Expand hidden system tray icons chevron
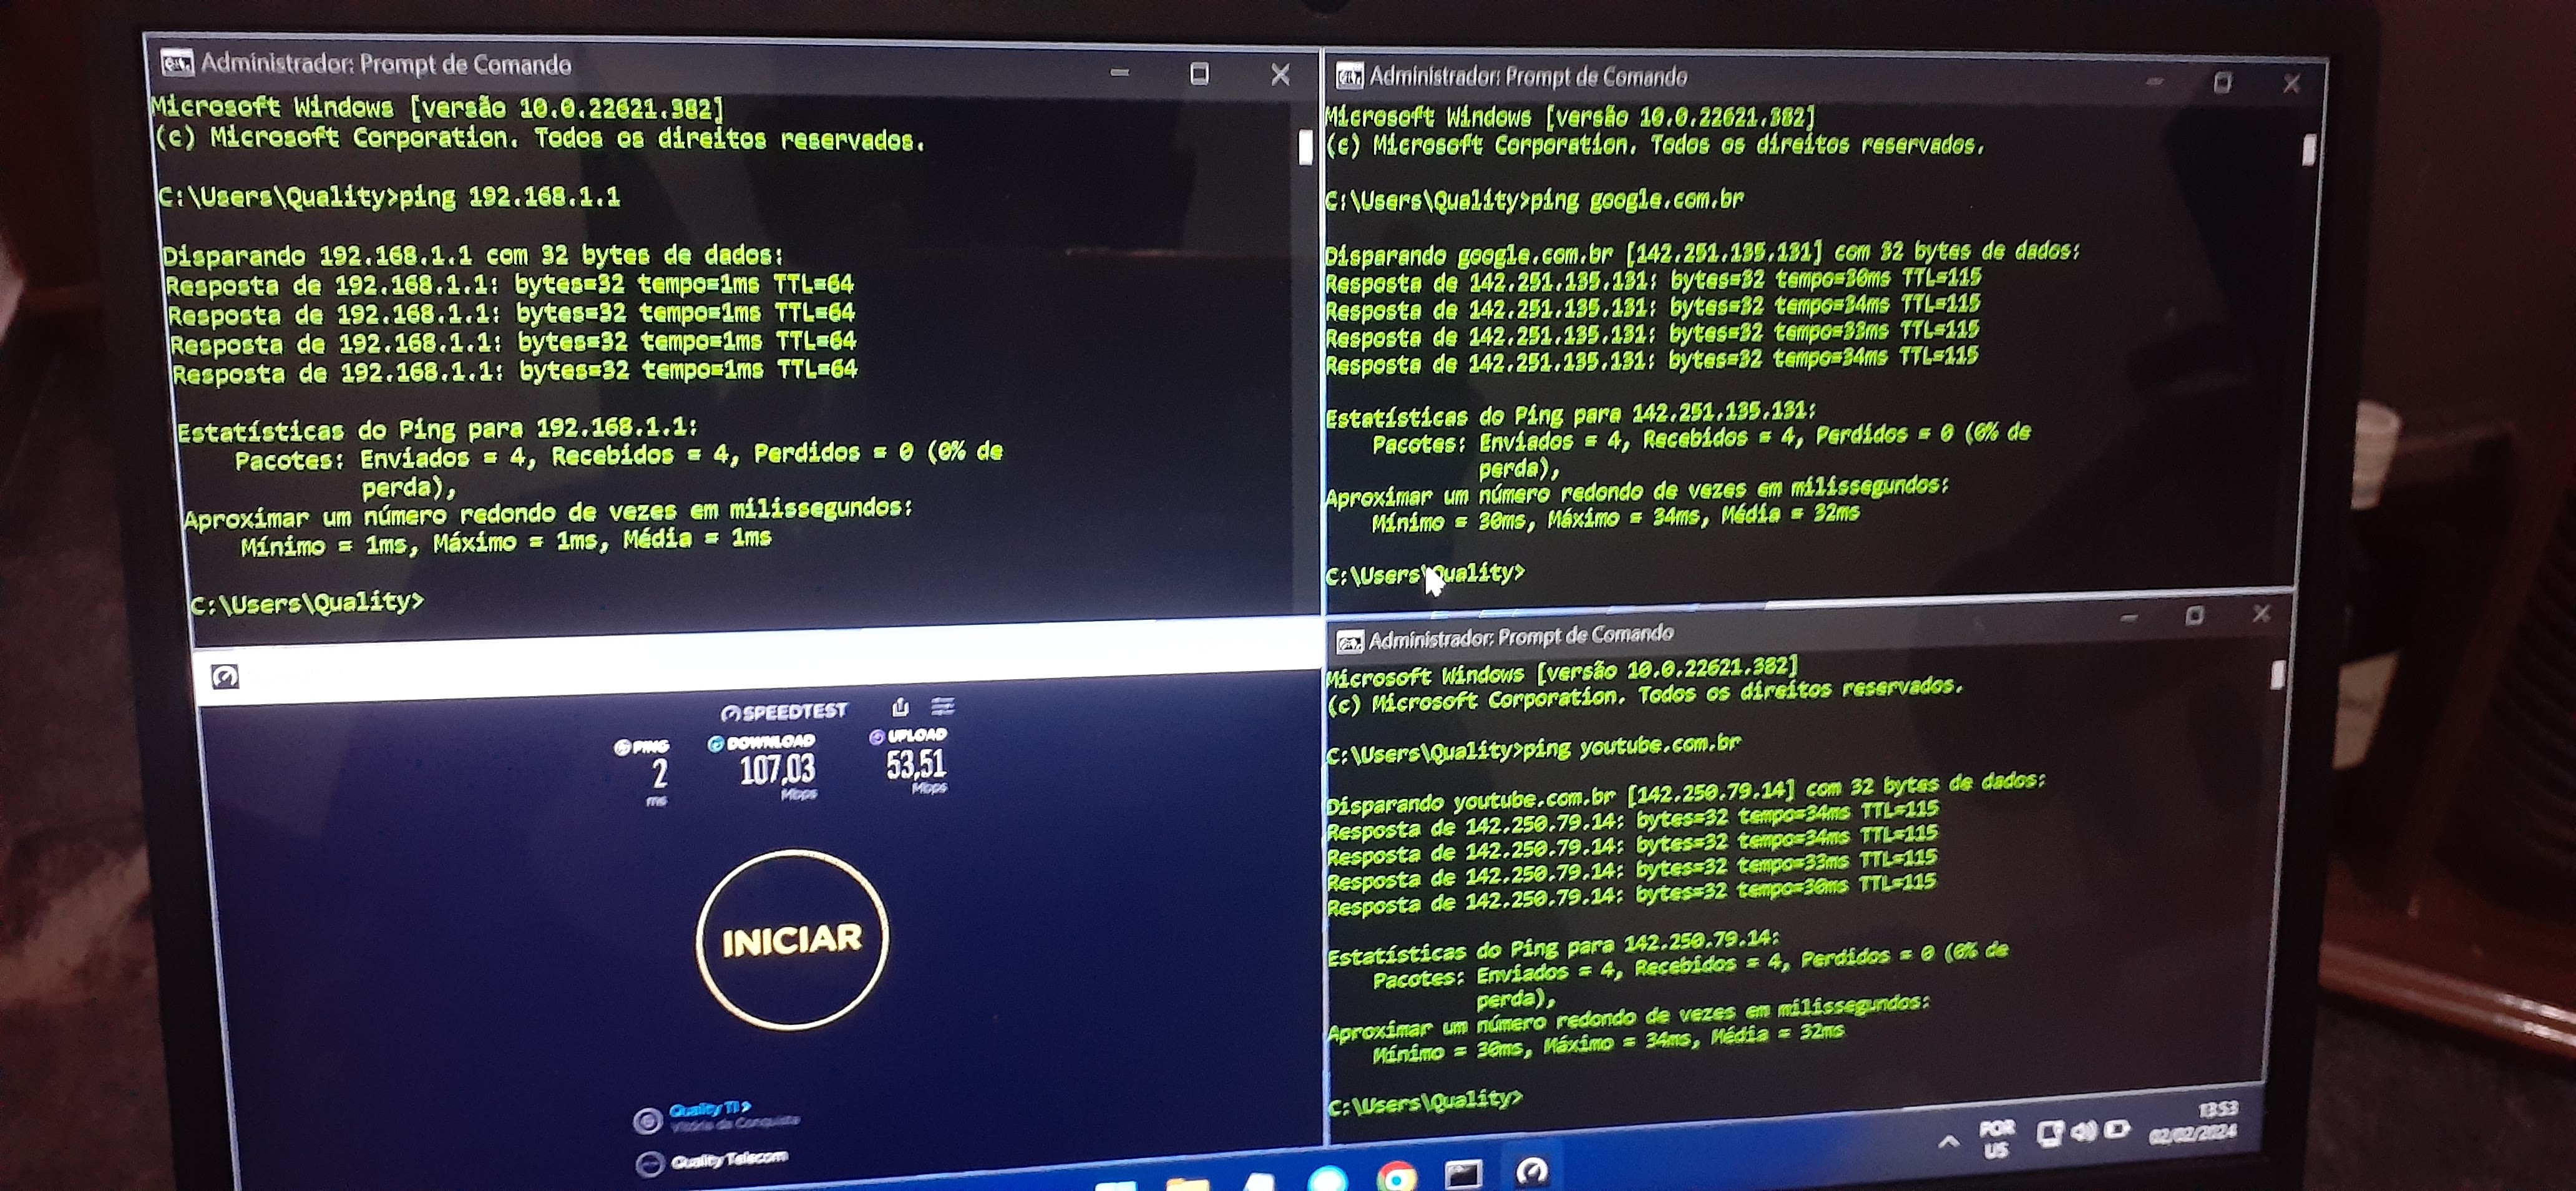The width and height of the screenshot is (2576, 1191). tap(1949, 1141)
